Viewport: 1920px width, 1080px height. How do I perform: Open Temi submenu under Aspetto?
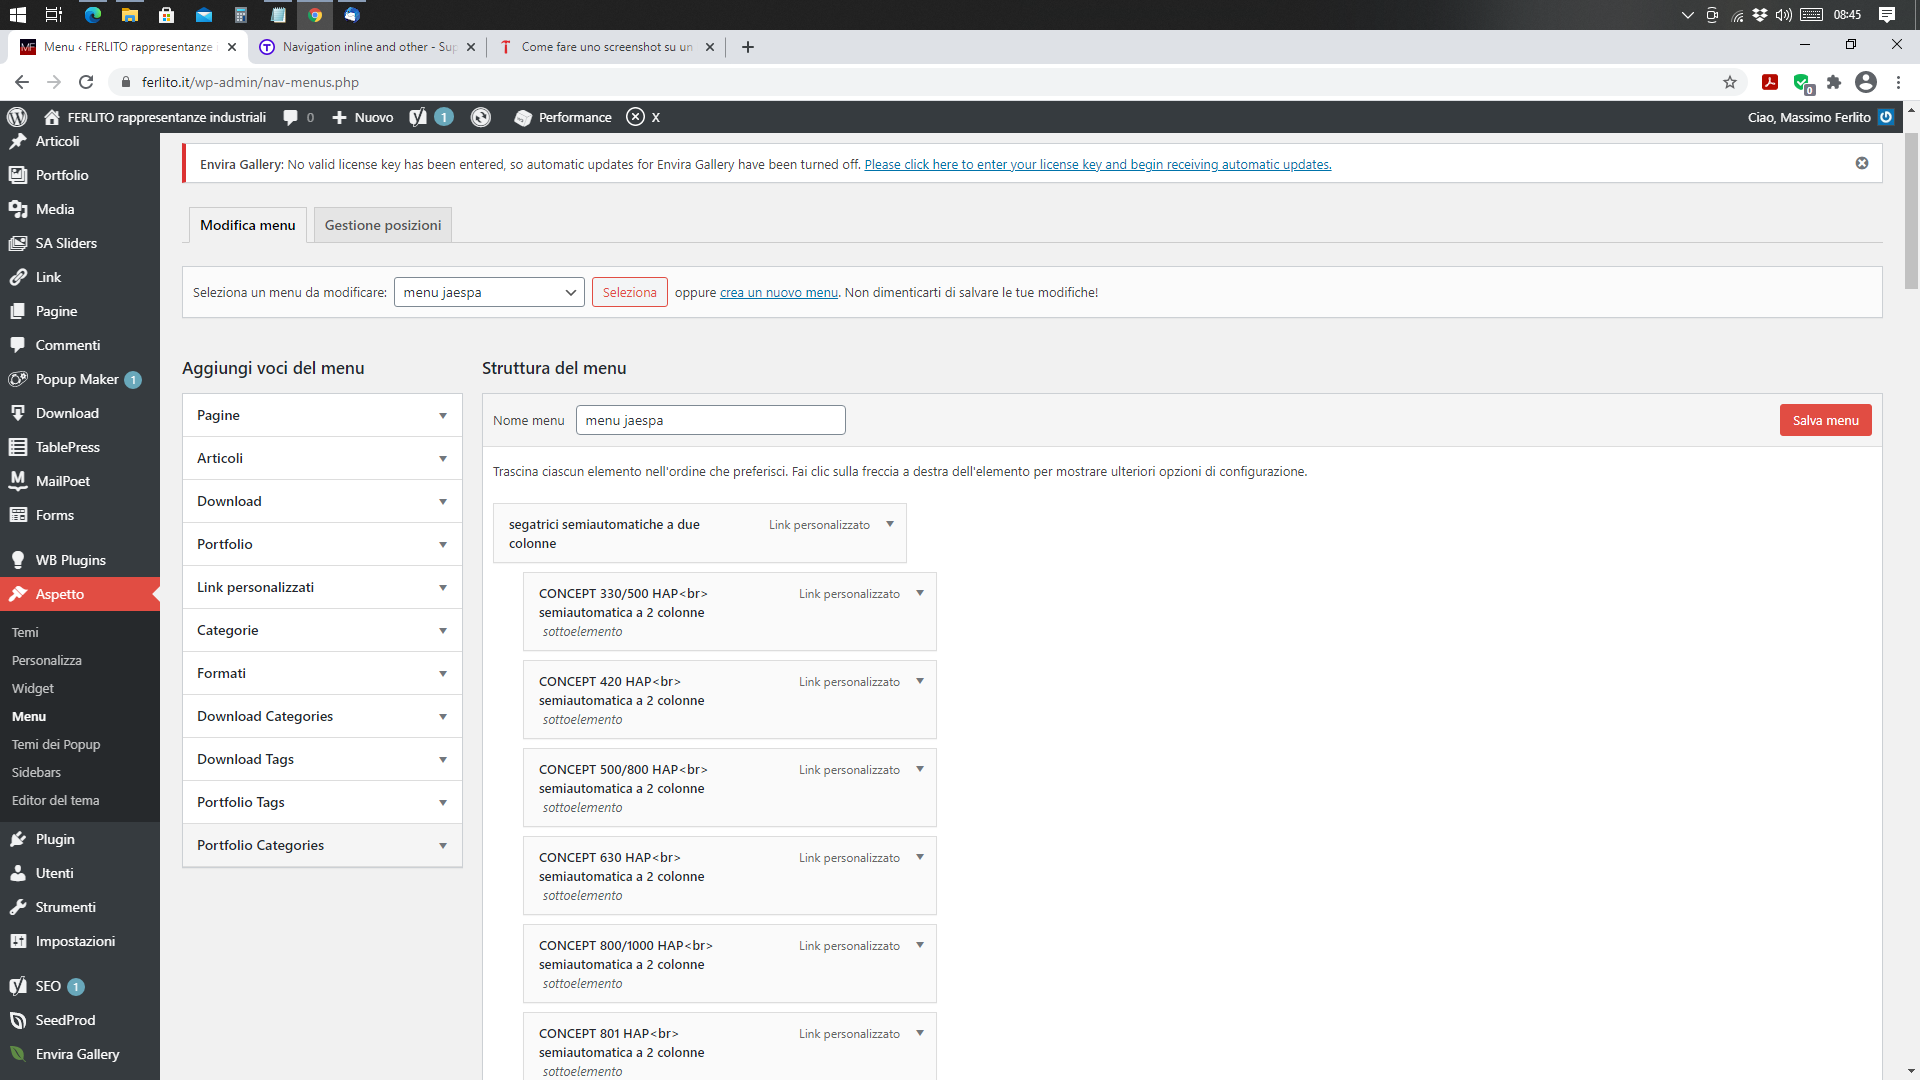coord(25,632)
